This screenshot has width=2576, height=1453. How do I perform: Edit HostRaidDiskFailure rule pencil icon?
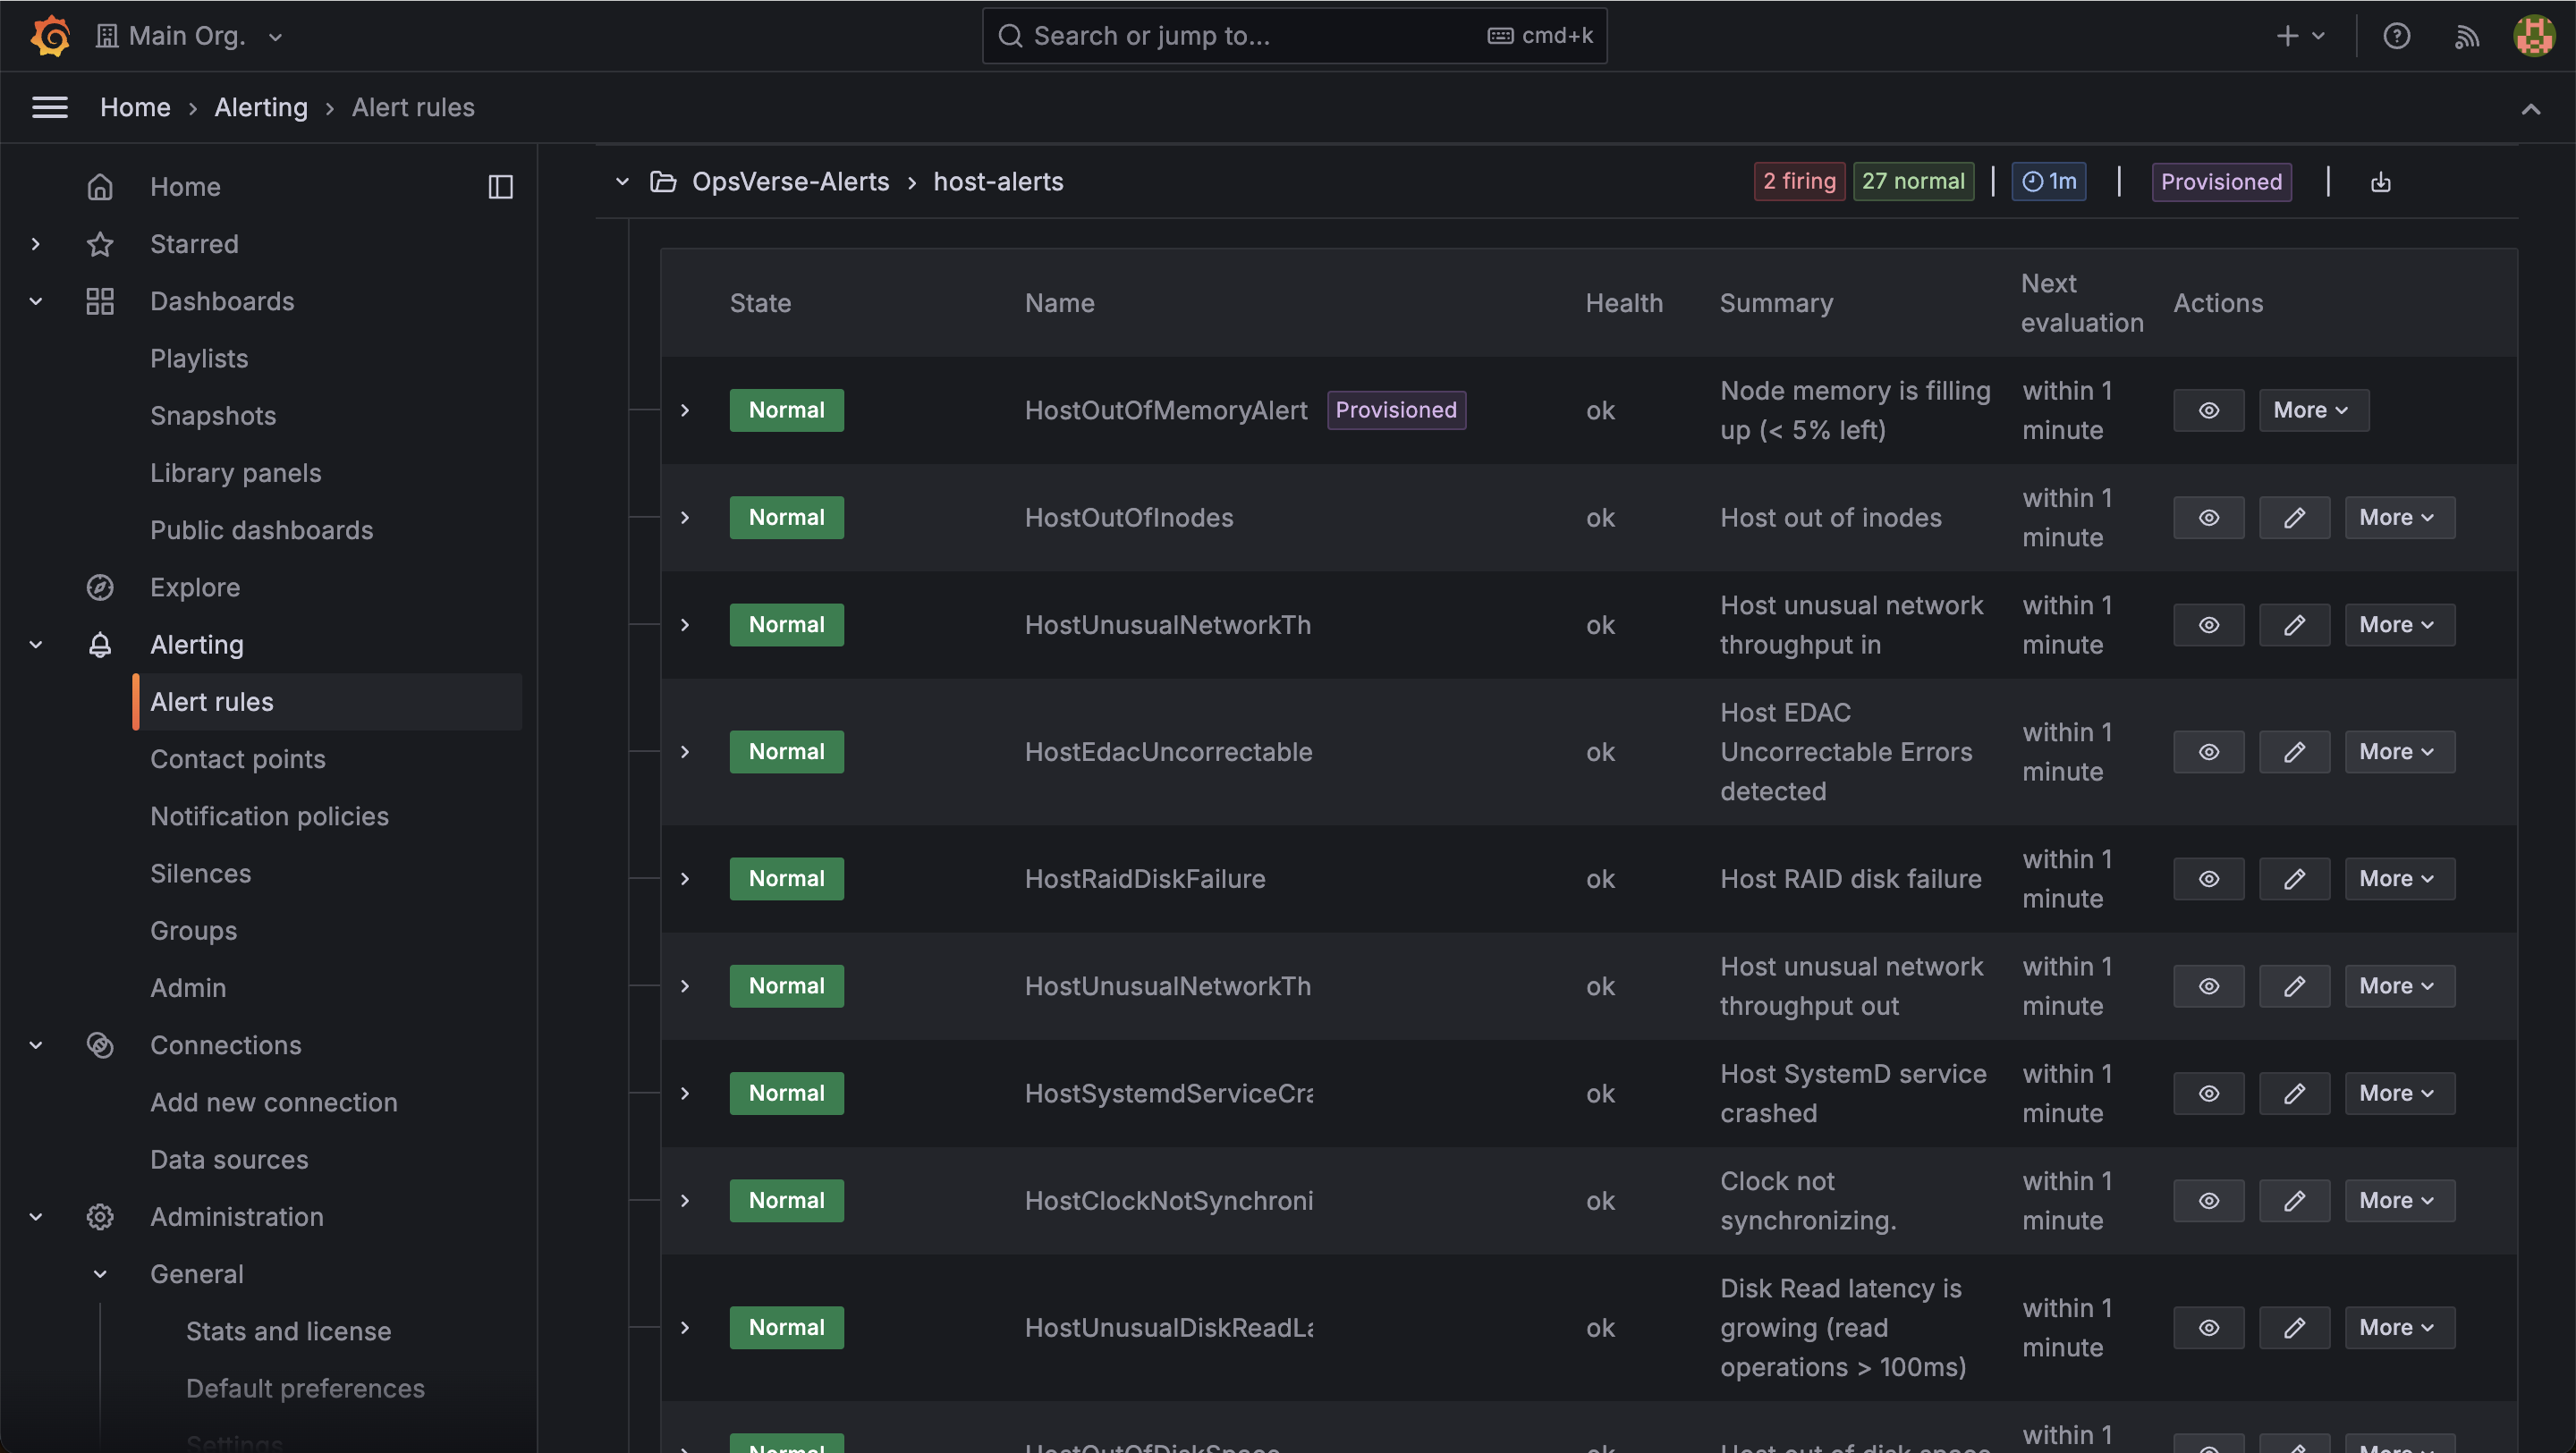(2294, 879)
